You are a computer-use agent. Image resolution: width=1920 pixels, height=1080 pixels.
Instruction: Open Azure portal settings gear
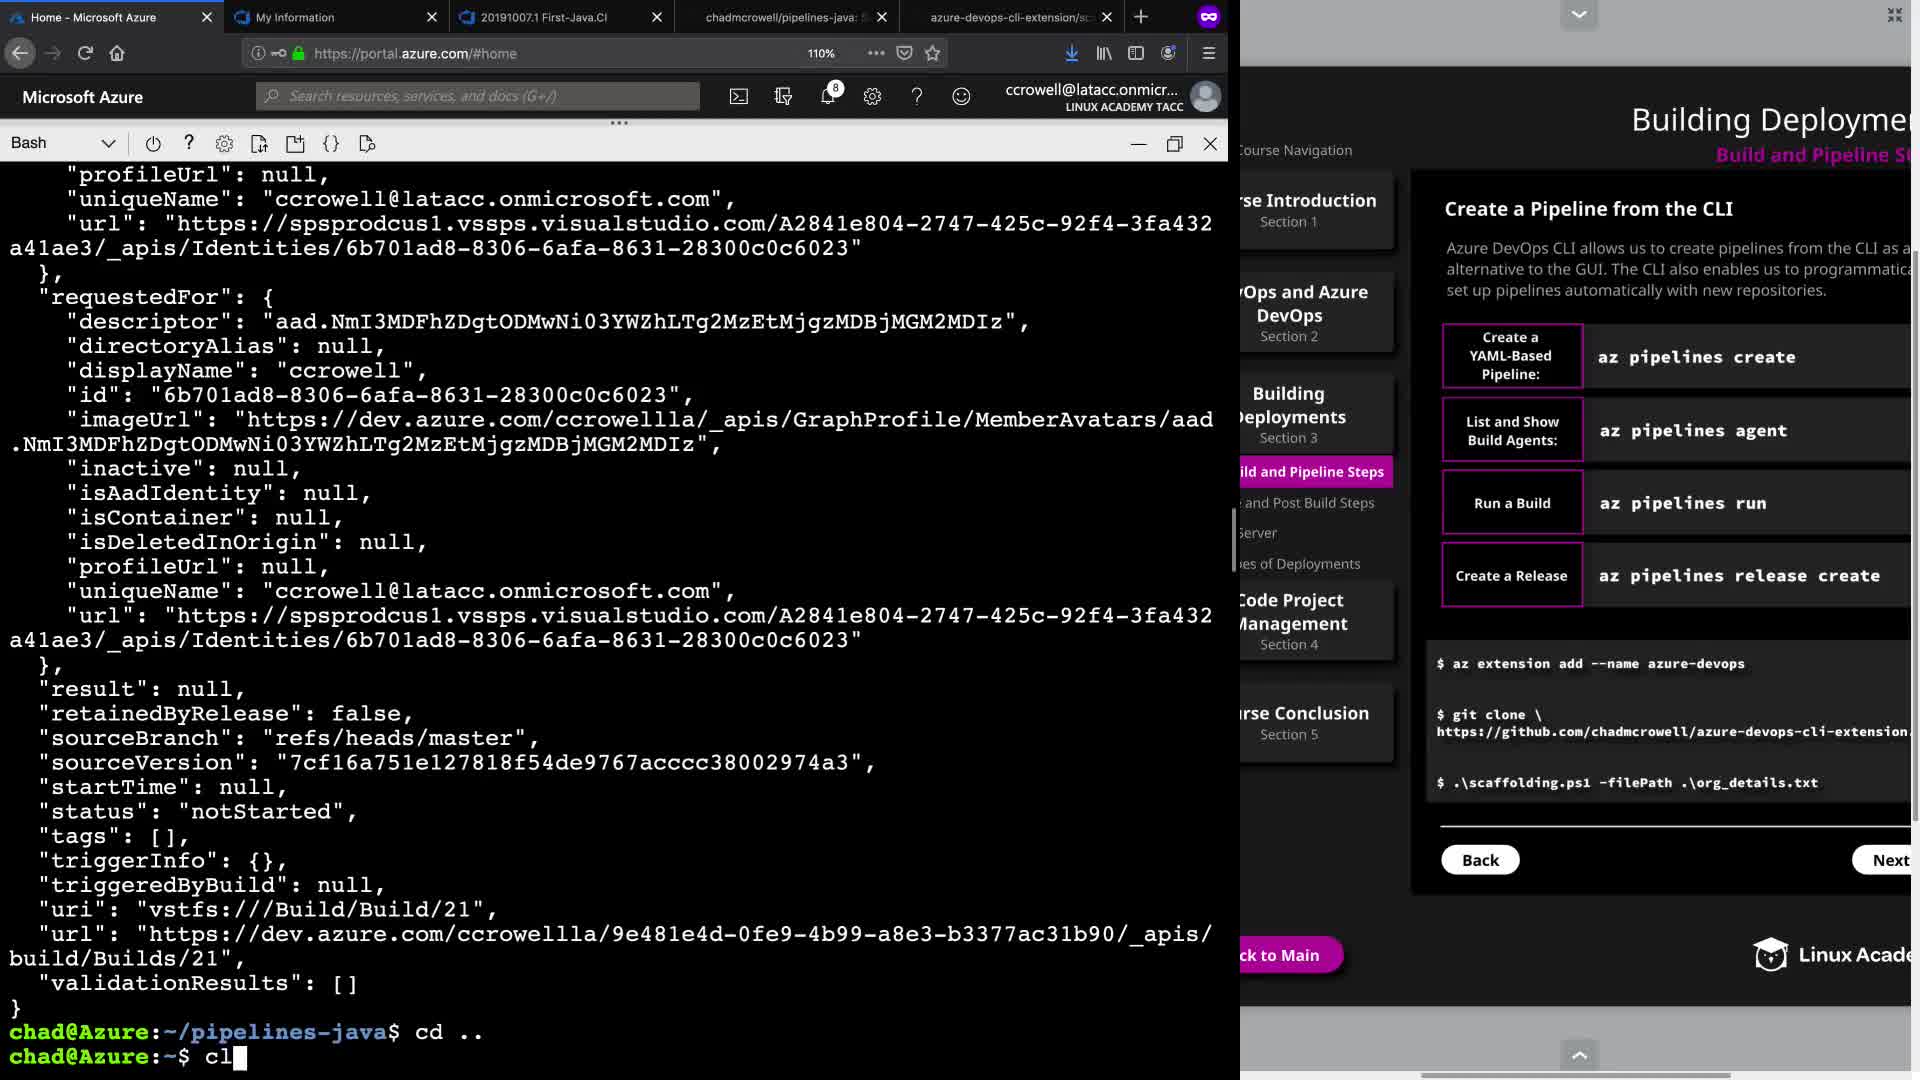click(x=872, y=97)
